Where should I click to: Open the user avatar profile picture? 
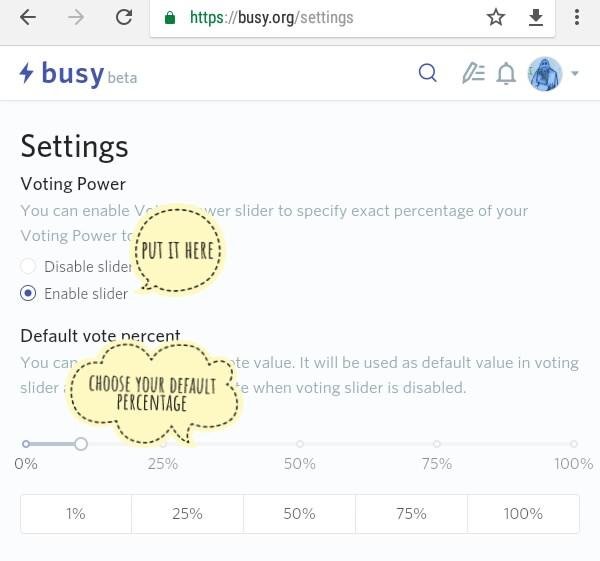545,74
